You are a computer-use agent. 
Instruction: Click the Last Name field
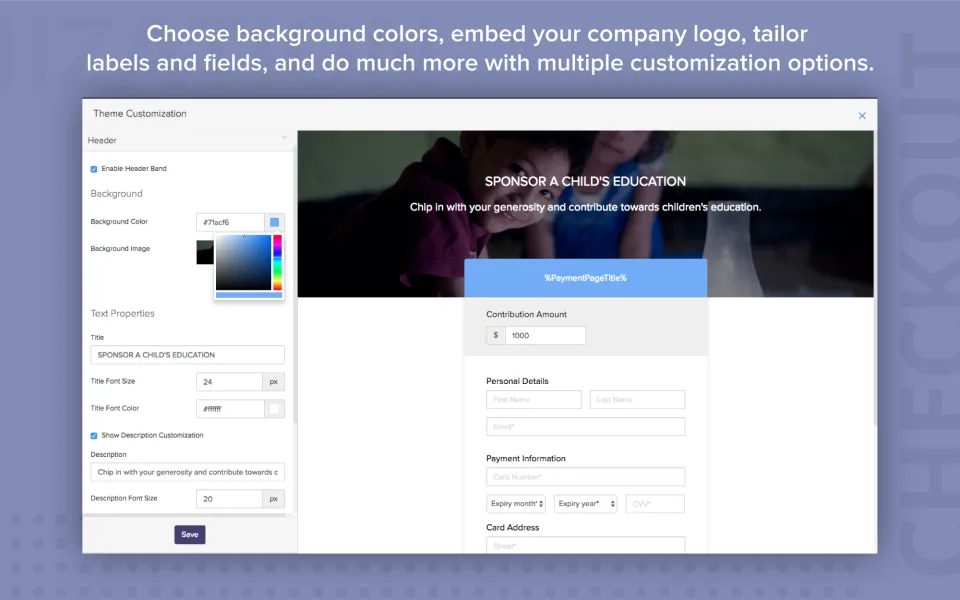click(637, 400)
